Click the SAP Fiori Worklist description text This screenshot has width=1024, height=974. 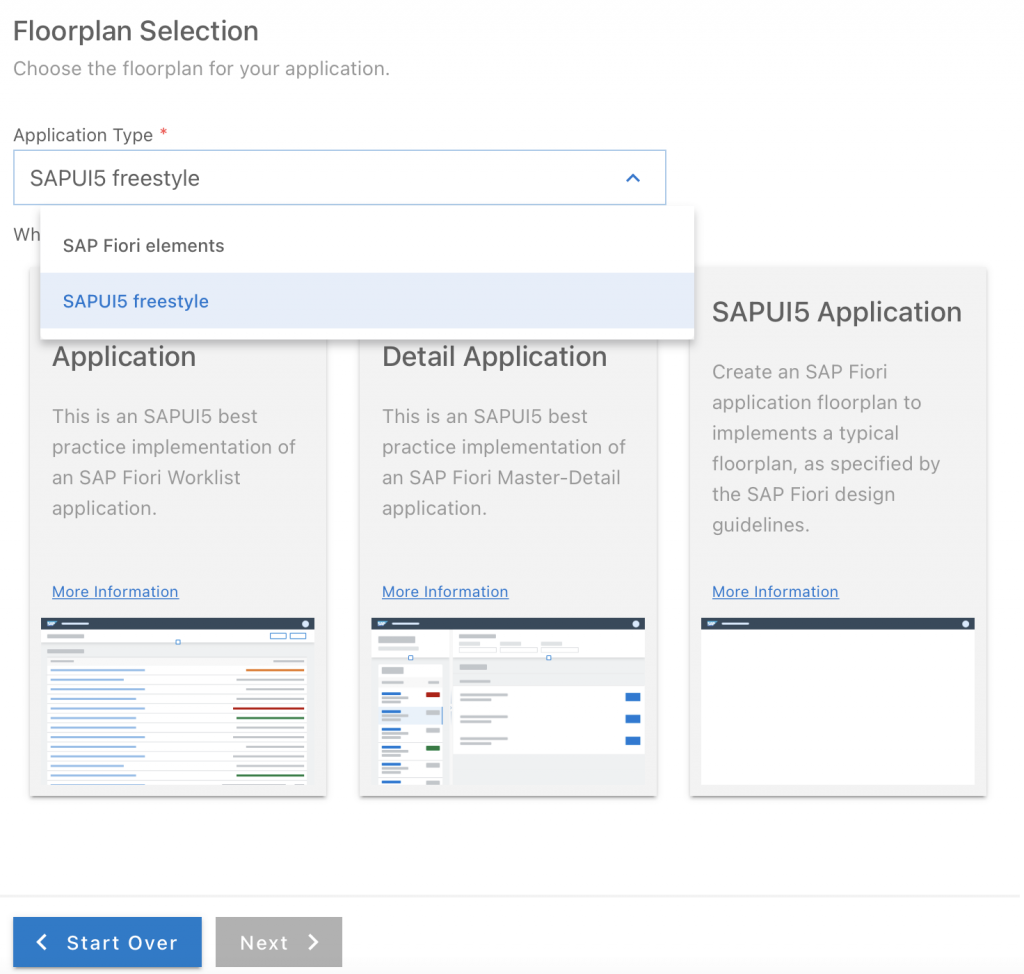pyautogui.click(x=174, y=462)
